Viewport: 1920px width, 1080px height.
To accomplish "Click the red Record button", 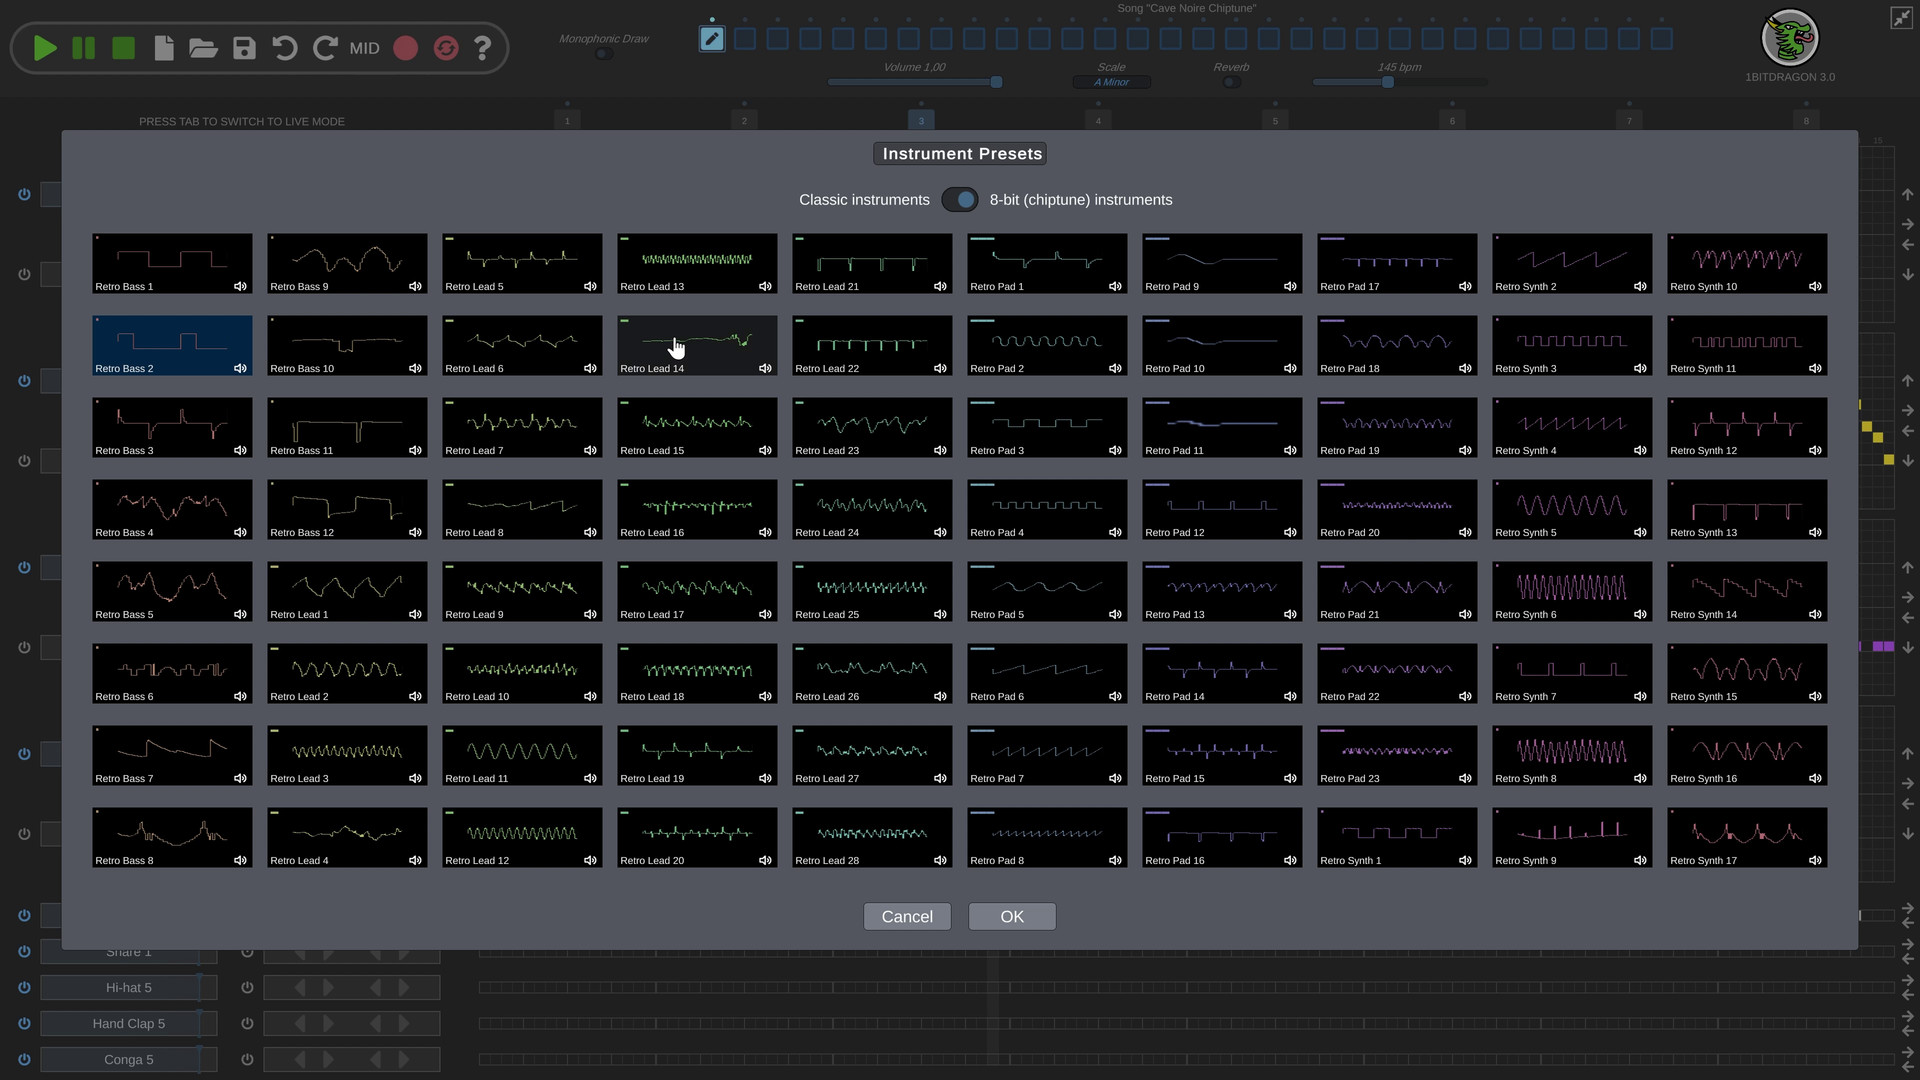I will (405, 48).
